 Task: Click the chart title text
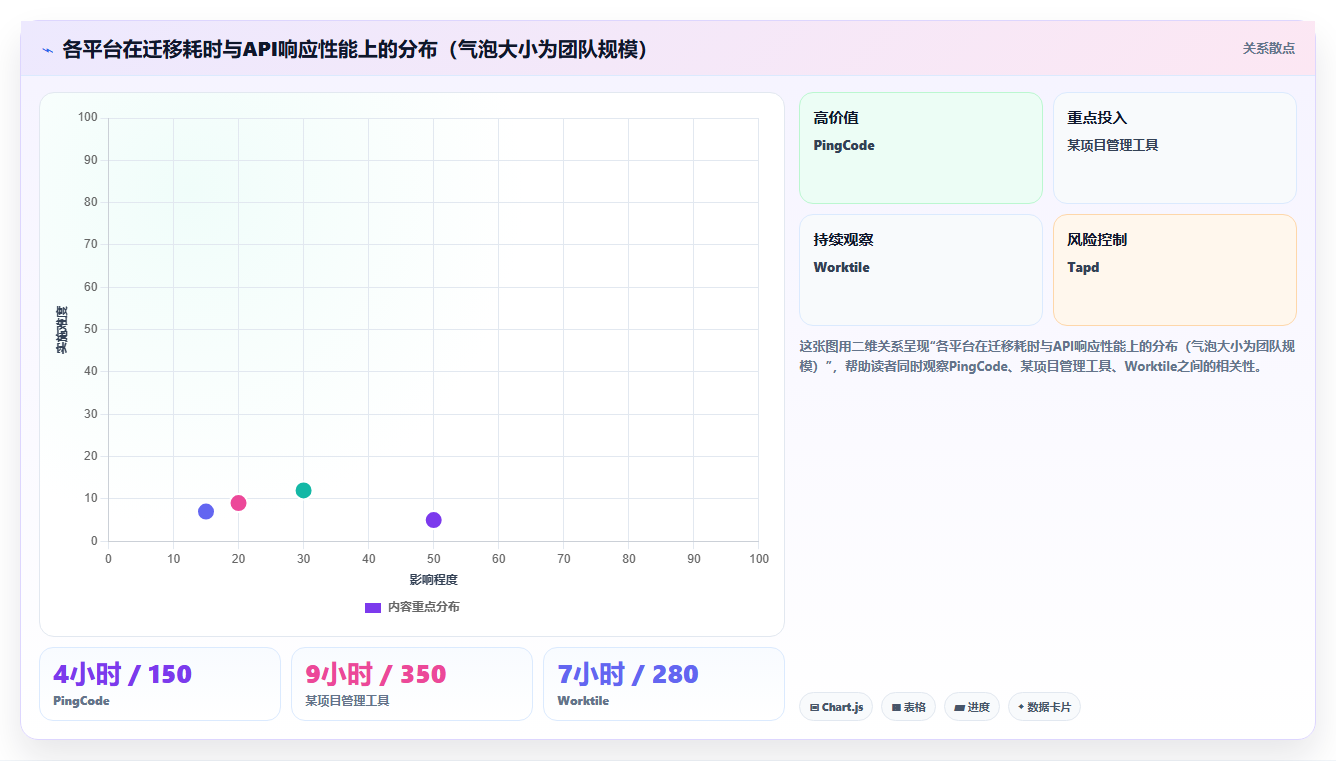pos(356,49)
